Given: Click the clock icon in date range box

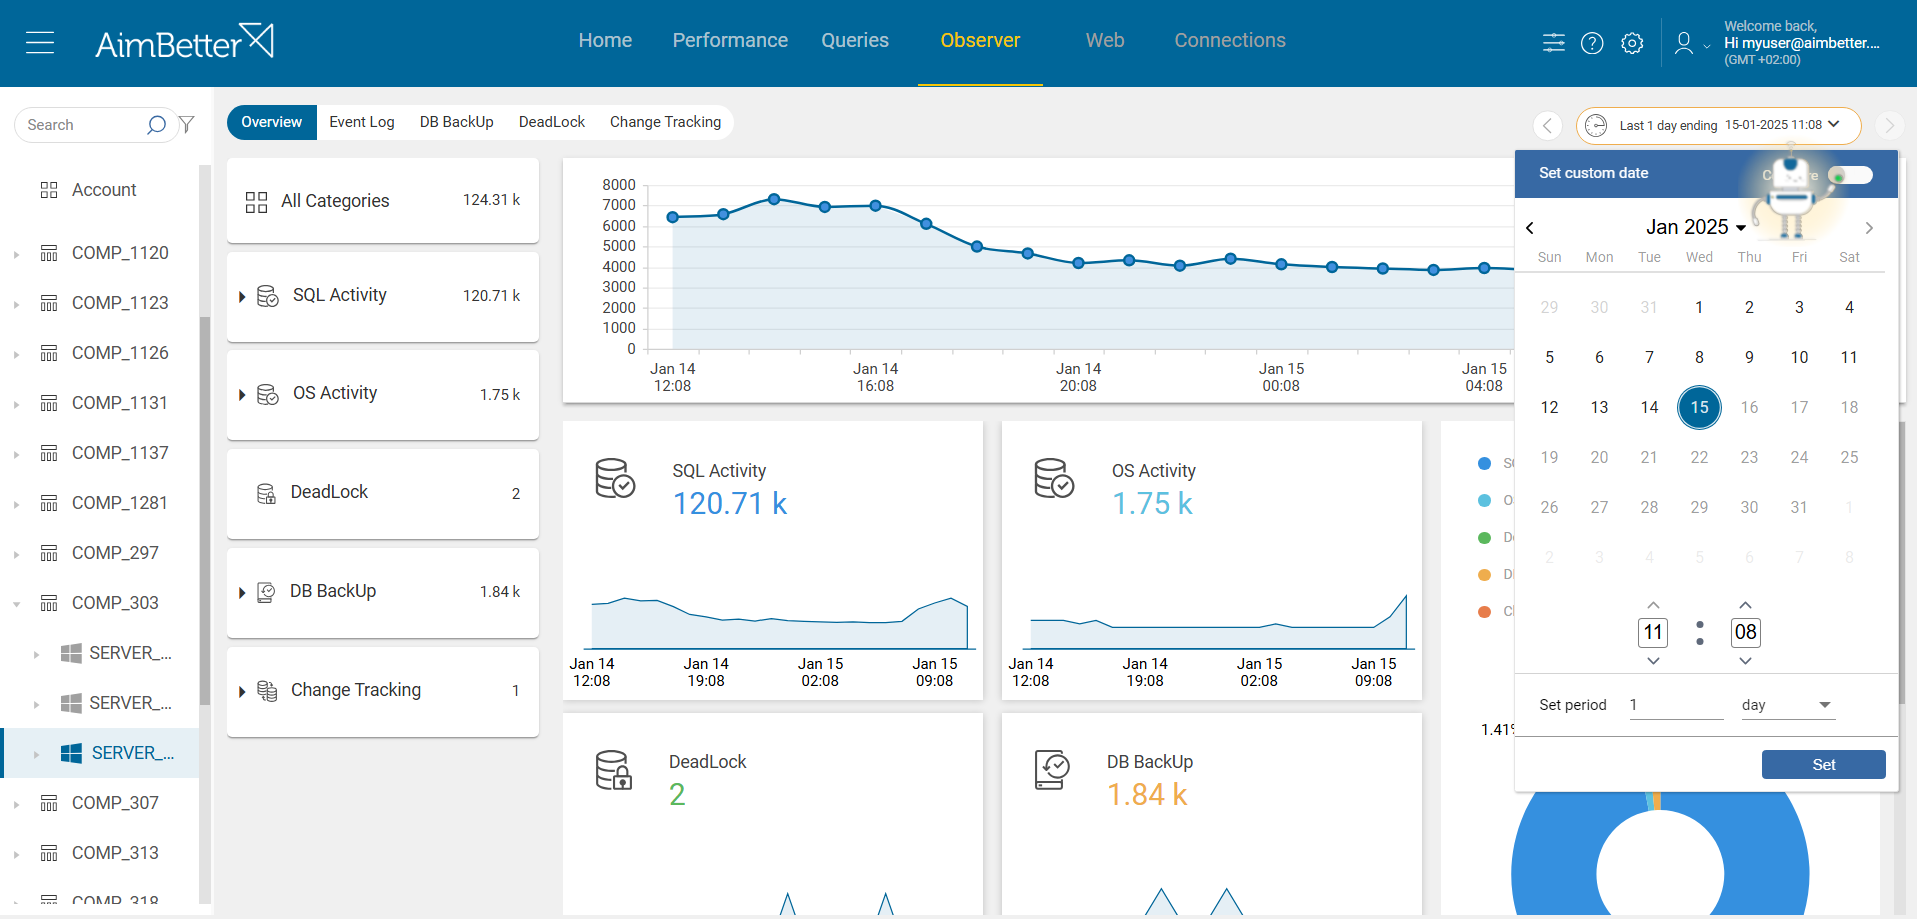Looking at the screenshot, I should [x=1596, y=125].
